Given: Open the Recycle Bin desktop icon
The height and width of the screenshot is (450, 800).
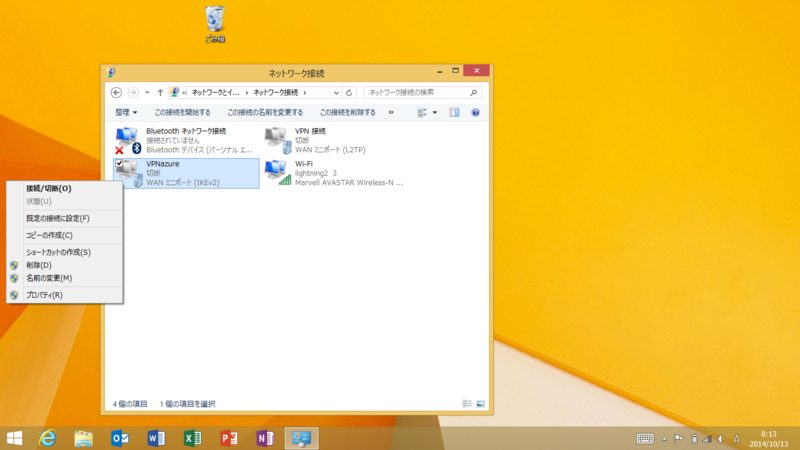Looking at the screenshot, I should point(215,23).
